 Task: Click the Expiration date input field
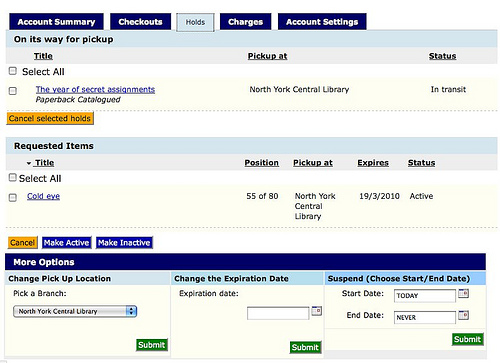tap(278, 313)
